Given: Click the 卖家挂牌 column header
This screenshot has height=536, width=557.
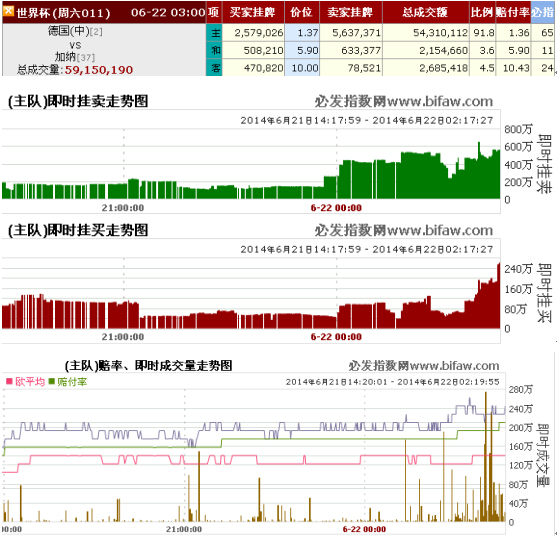Looking at the screenshot, I should click(x=351, y=12).
